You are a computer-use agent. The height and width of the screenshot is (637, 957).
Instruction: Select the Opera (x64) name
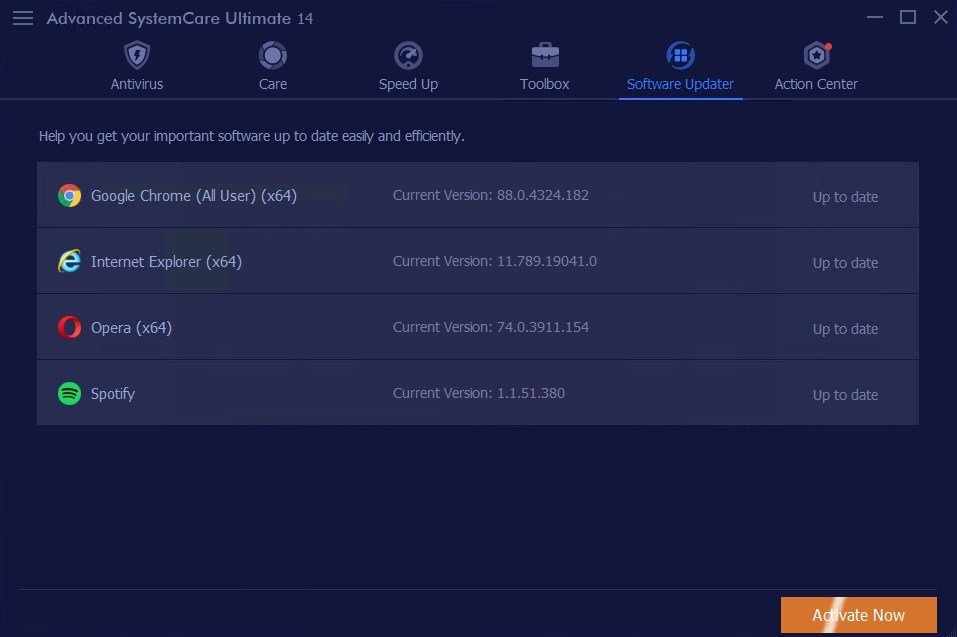pos(131,328)
